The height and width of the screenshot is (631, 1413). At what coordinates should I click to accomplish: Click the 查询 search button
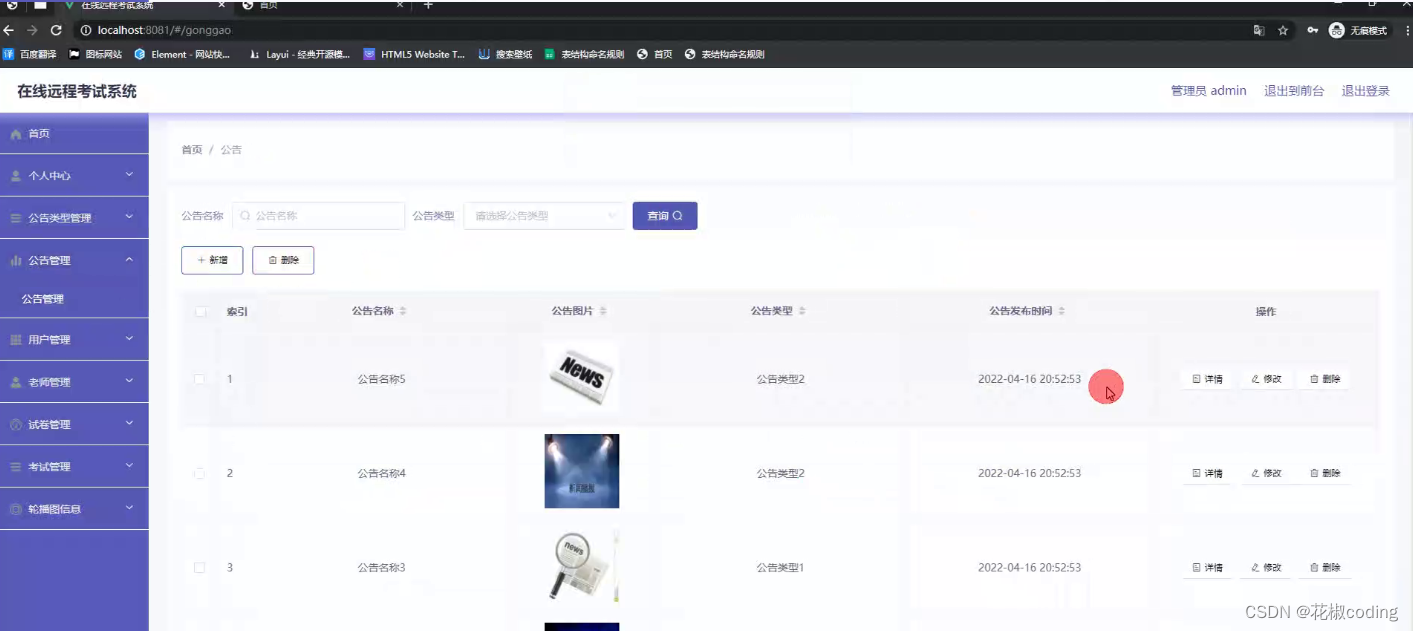(664, 215)
